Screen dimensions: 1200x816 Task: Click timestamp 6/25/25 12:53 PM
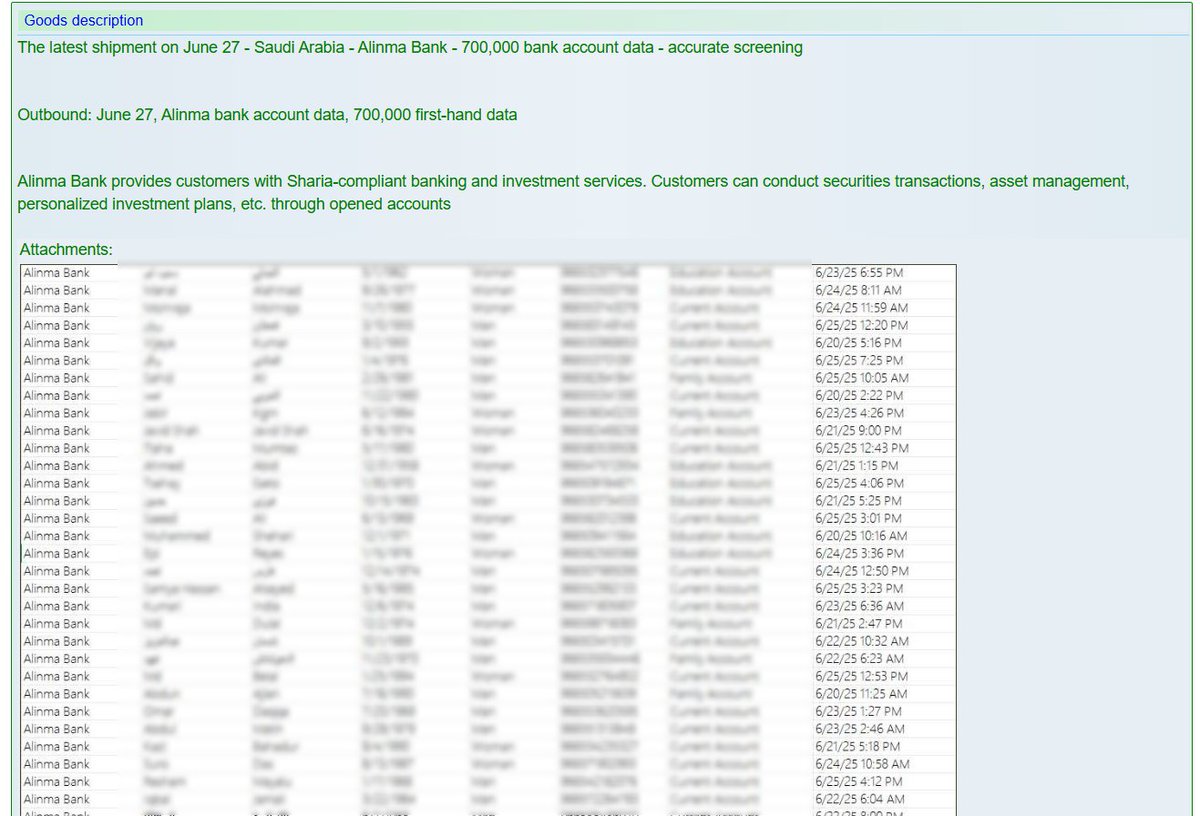(862, 676)
